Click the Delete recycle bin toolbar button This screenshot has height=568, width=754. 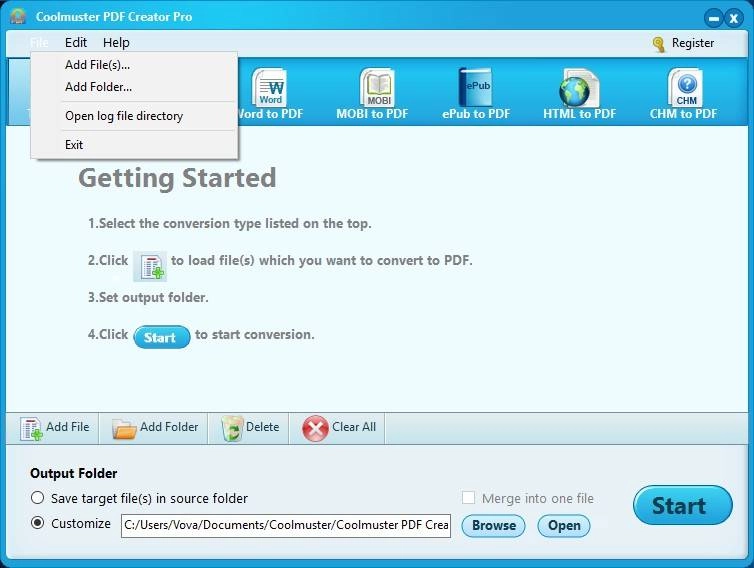(250, 428)
